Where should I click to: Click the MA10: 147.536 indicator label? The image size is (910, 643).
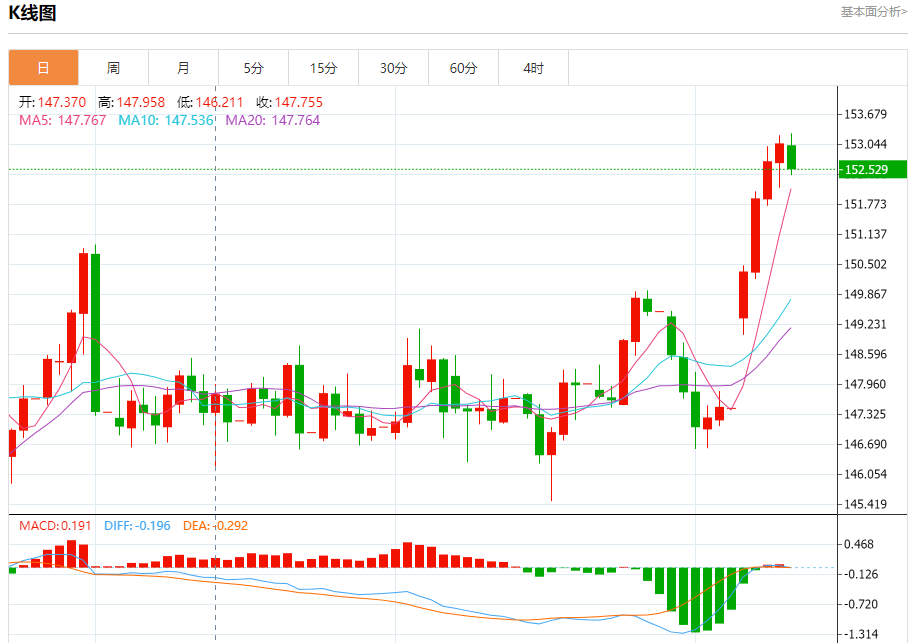point(166,120)
